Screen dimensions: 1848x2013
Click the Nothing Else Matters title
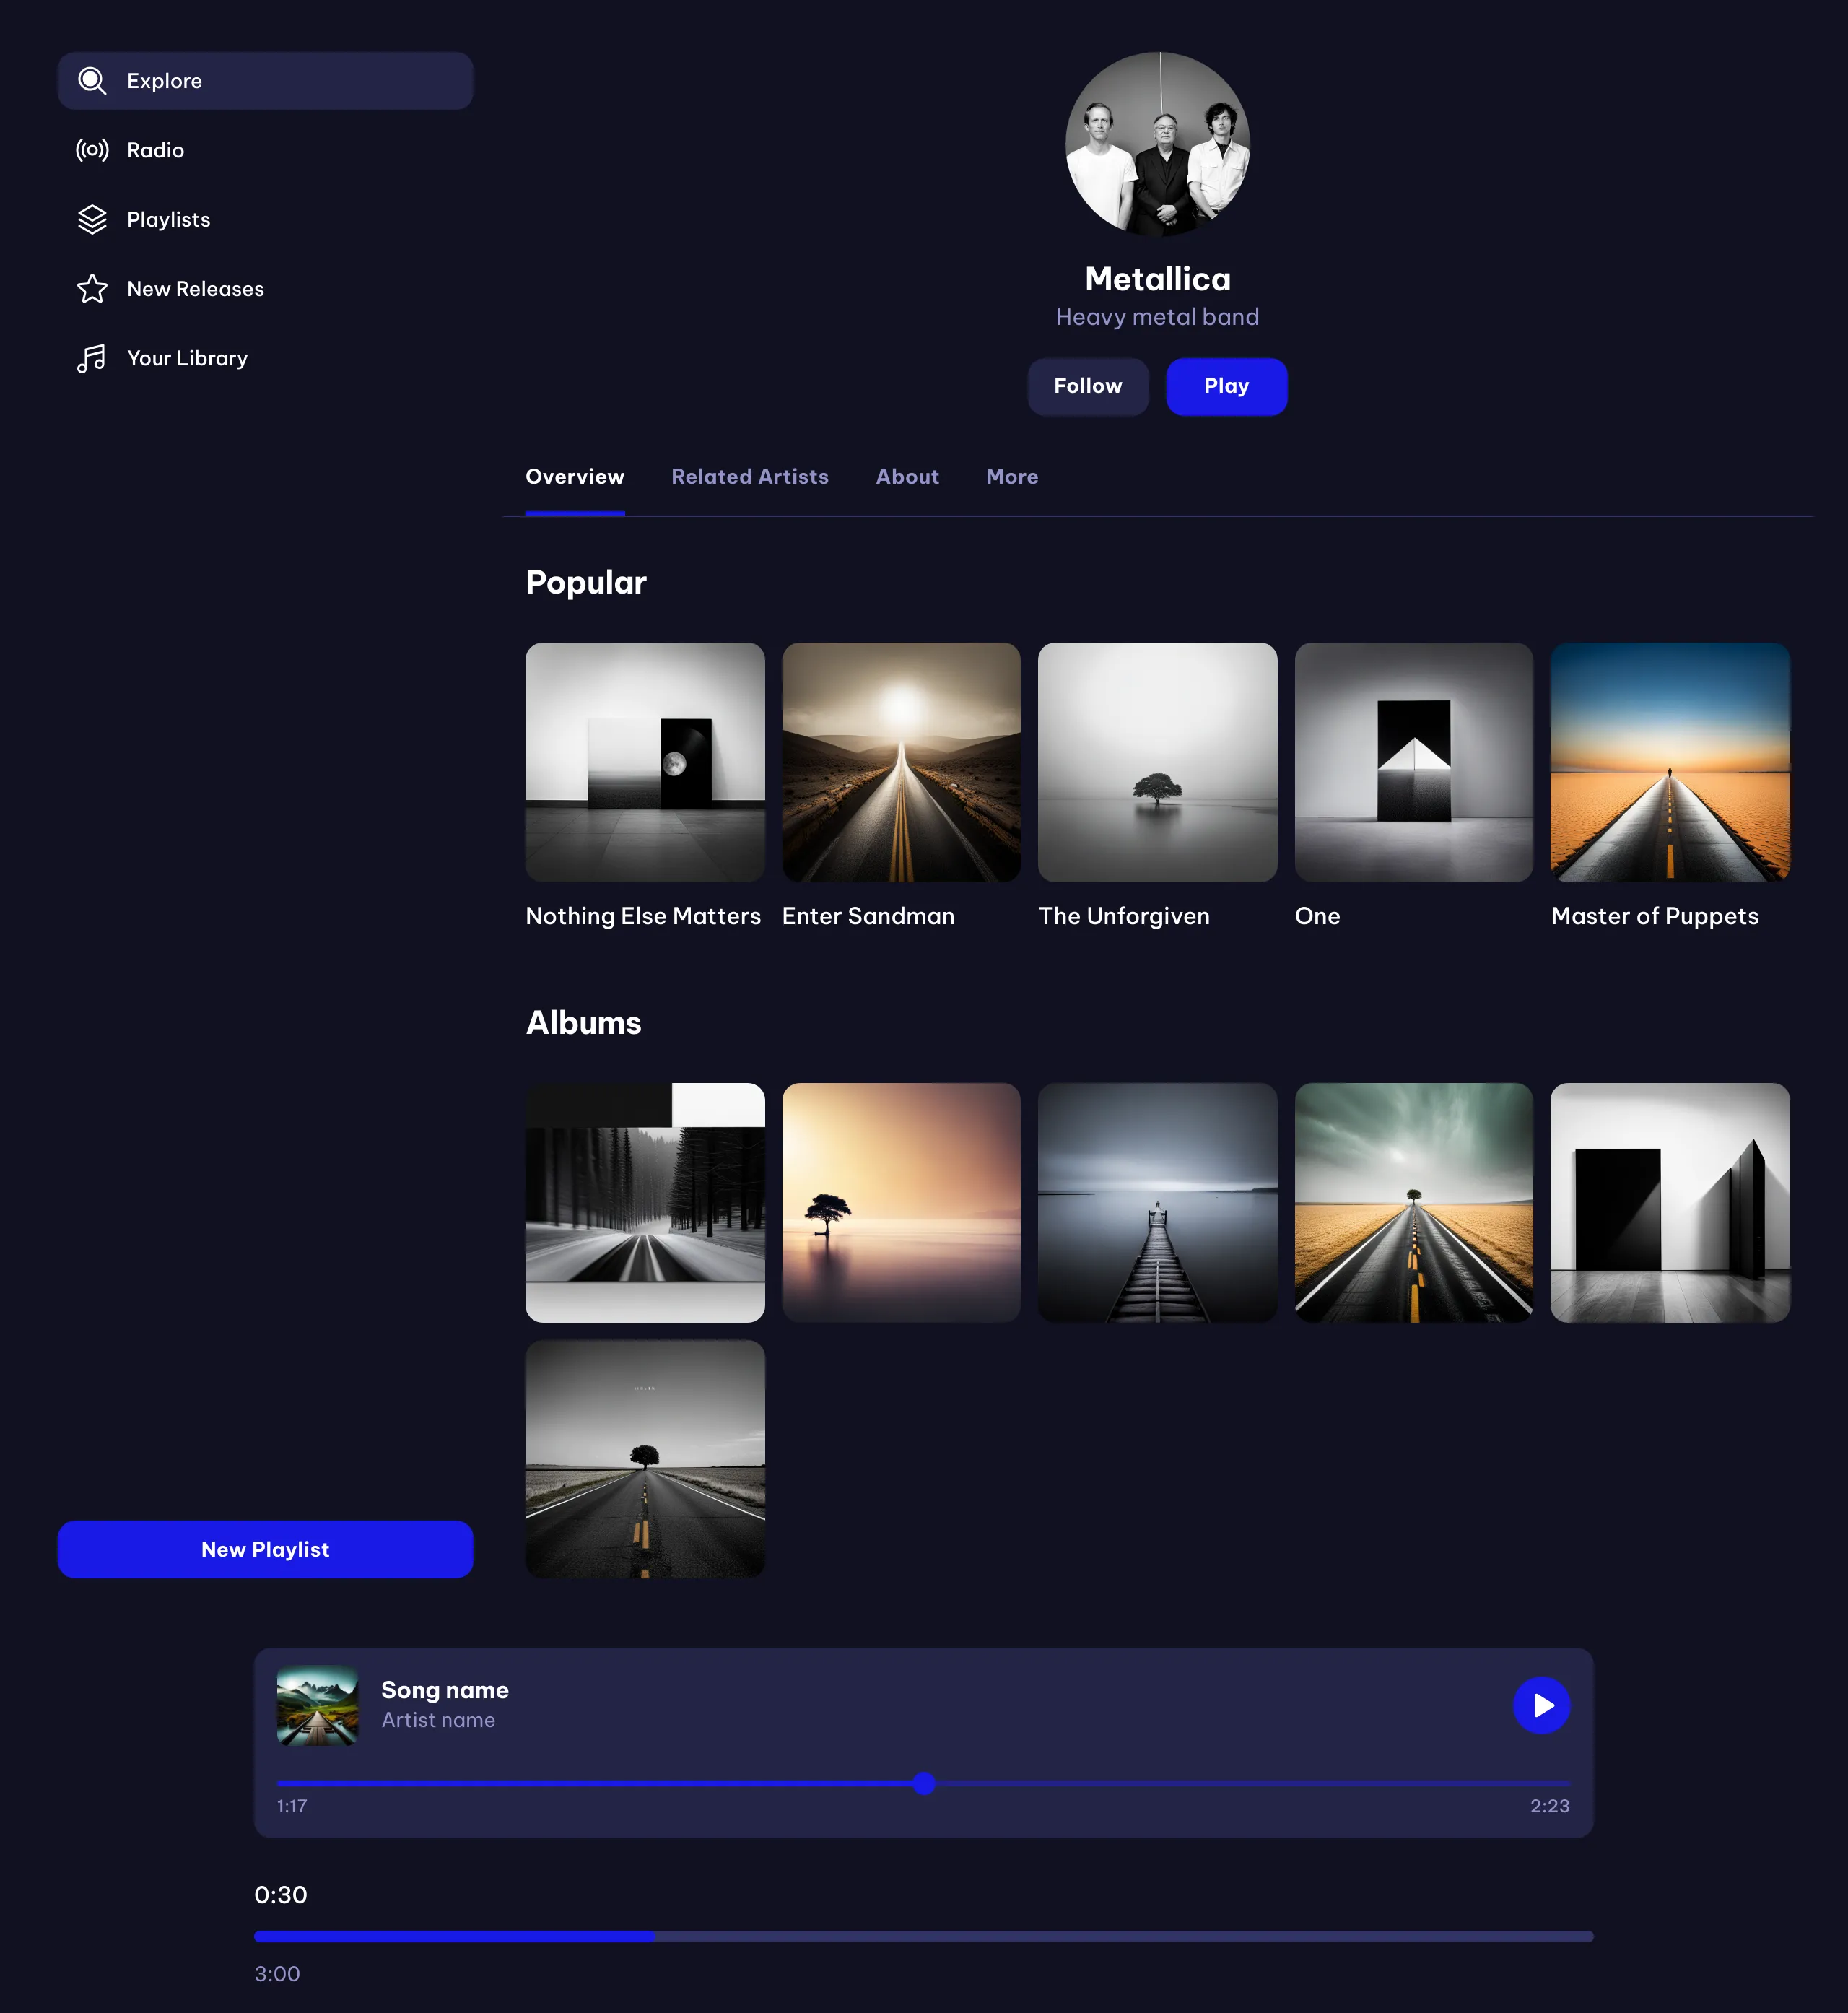tap(643, 916)
